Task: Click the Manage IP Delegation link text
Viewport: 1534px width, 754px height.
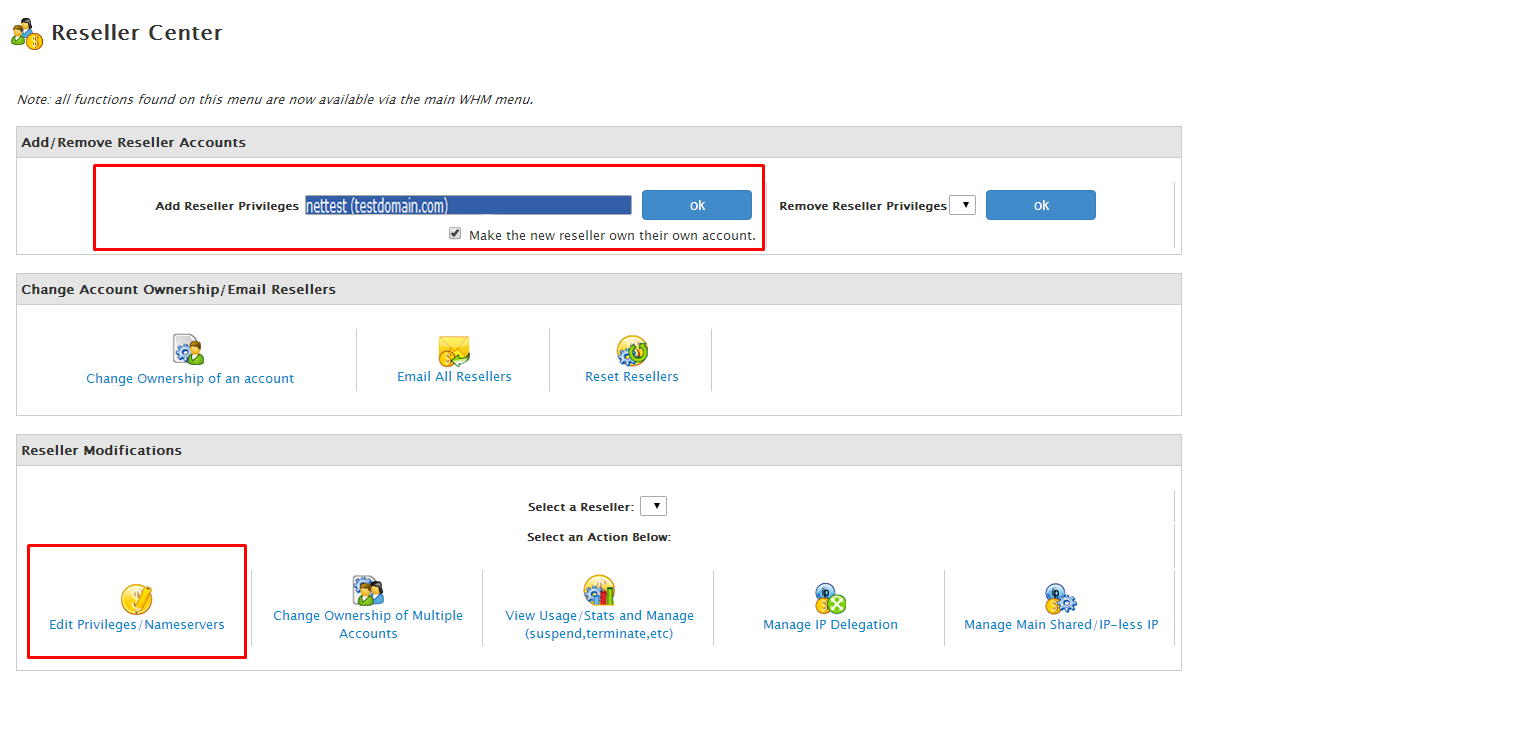Action: 829,623
